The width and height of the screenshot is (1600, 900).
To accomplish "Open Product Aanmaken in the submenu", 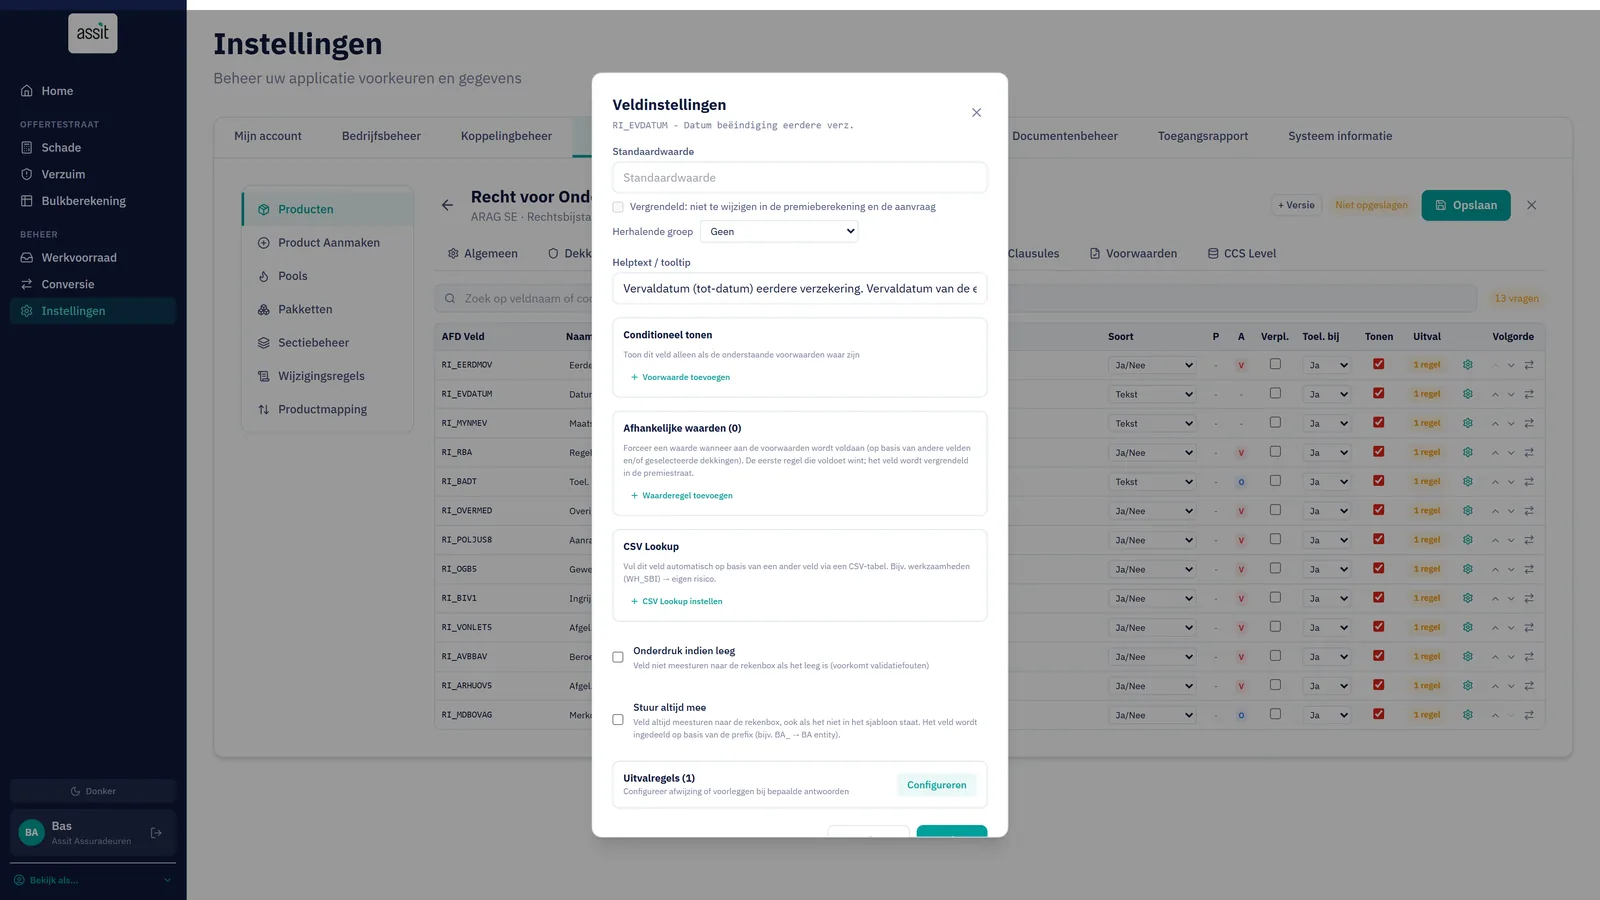I will coord(328,243).
